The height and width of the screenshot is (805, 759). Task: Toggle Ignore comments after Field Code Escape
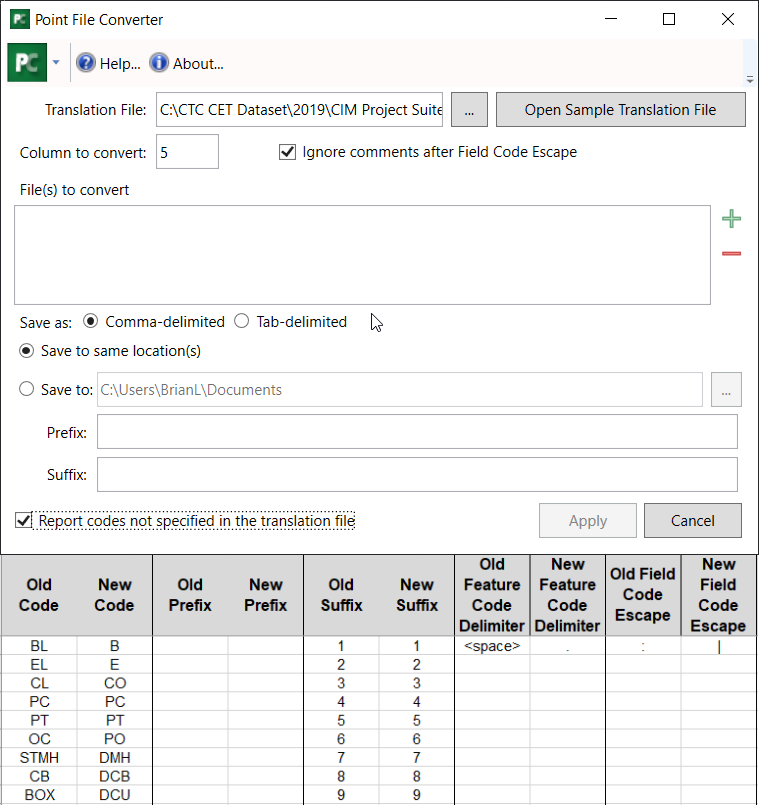click(x=288, y=152)
